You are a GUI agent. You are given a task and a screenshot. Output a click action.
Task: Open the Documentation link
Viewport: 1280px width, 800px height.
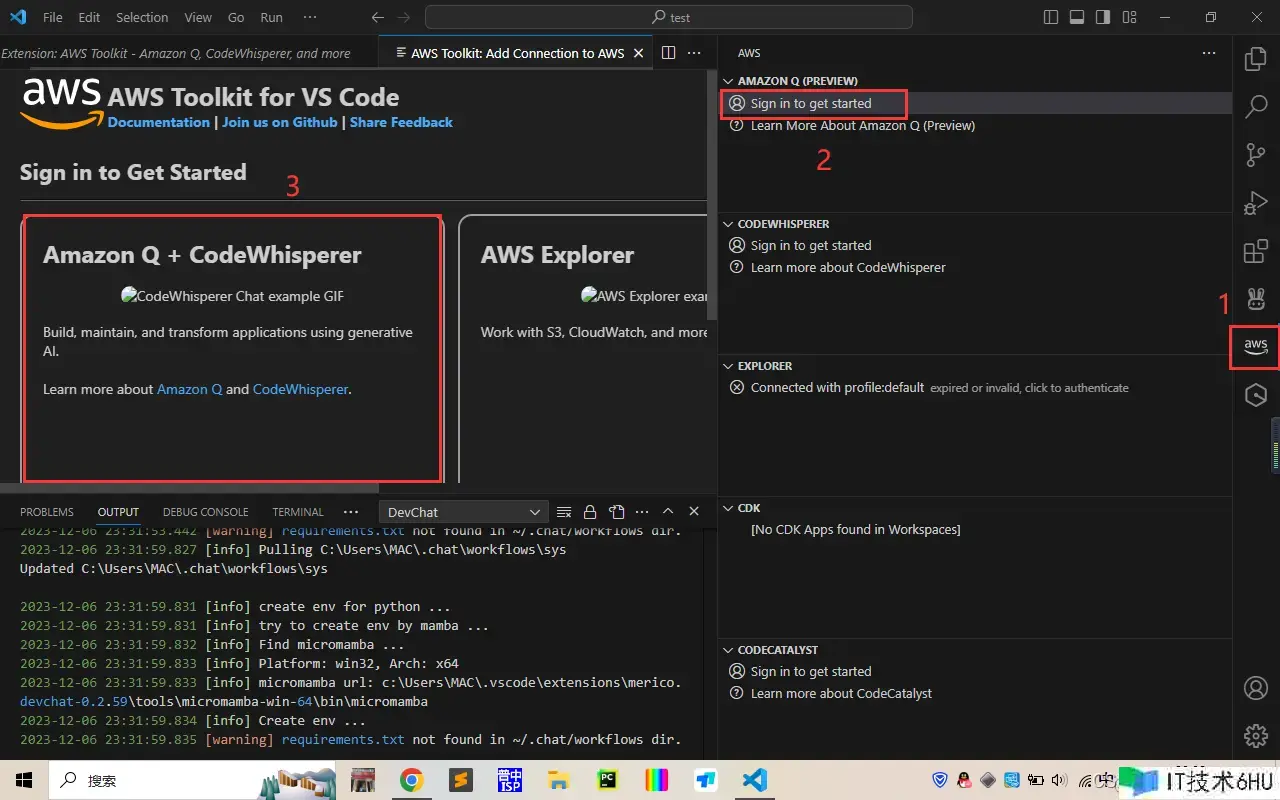(x=159, y=122)
